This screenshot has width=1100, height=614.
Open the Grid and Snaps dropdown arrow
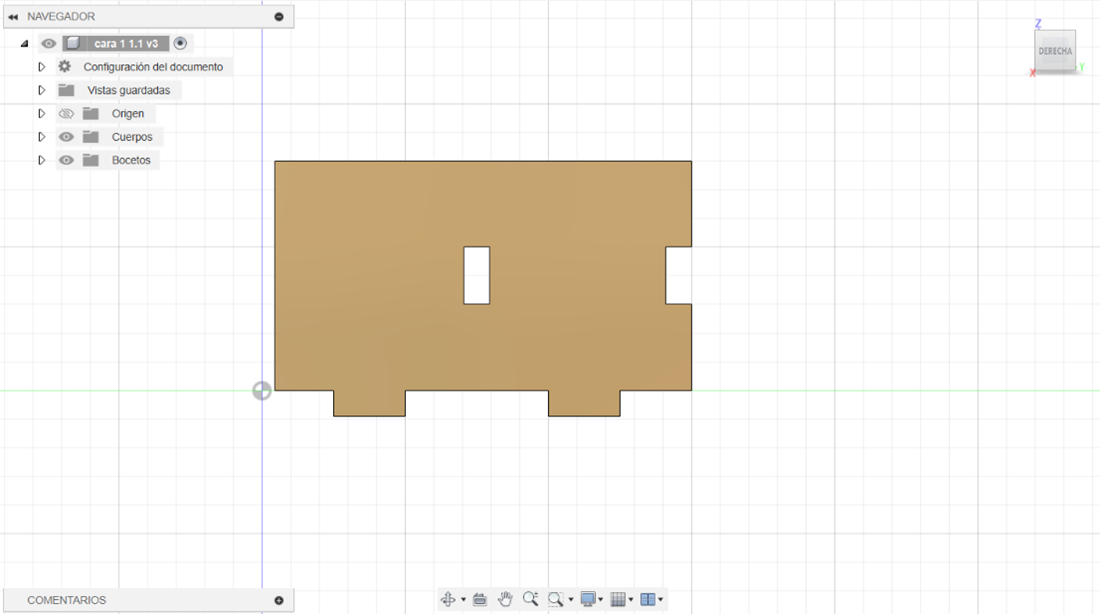[x=631, y=600]
